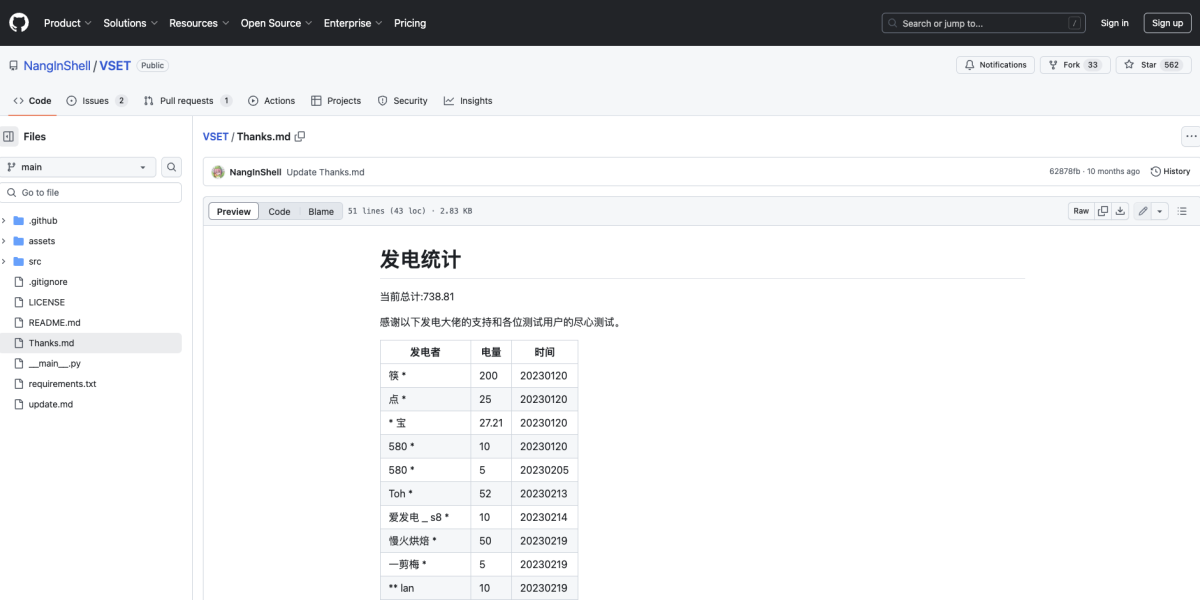View the commit History
The image size is (1200, 600).
click(1170, 171)
